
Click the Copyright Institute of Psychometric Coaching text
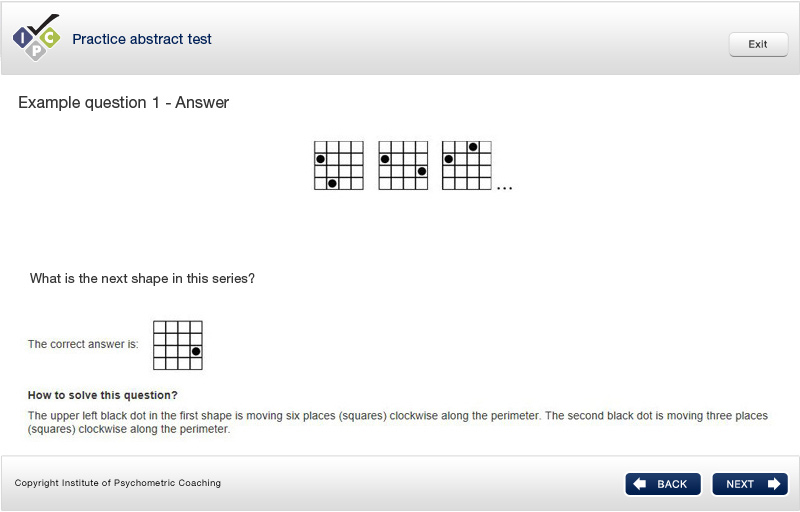click(118, 483)
